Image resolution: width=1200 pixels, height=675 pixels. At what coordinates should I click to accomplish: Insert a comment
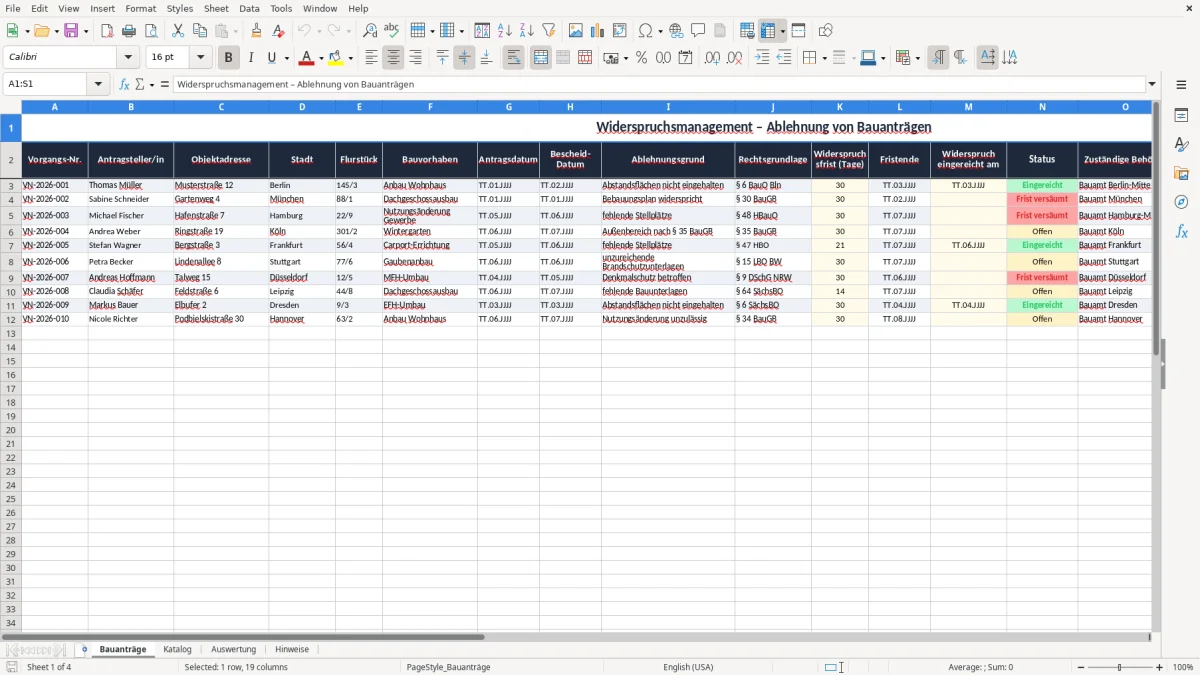click(x=698, y=31)
